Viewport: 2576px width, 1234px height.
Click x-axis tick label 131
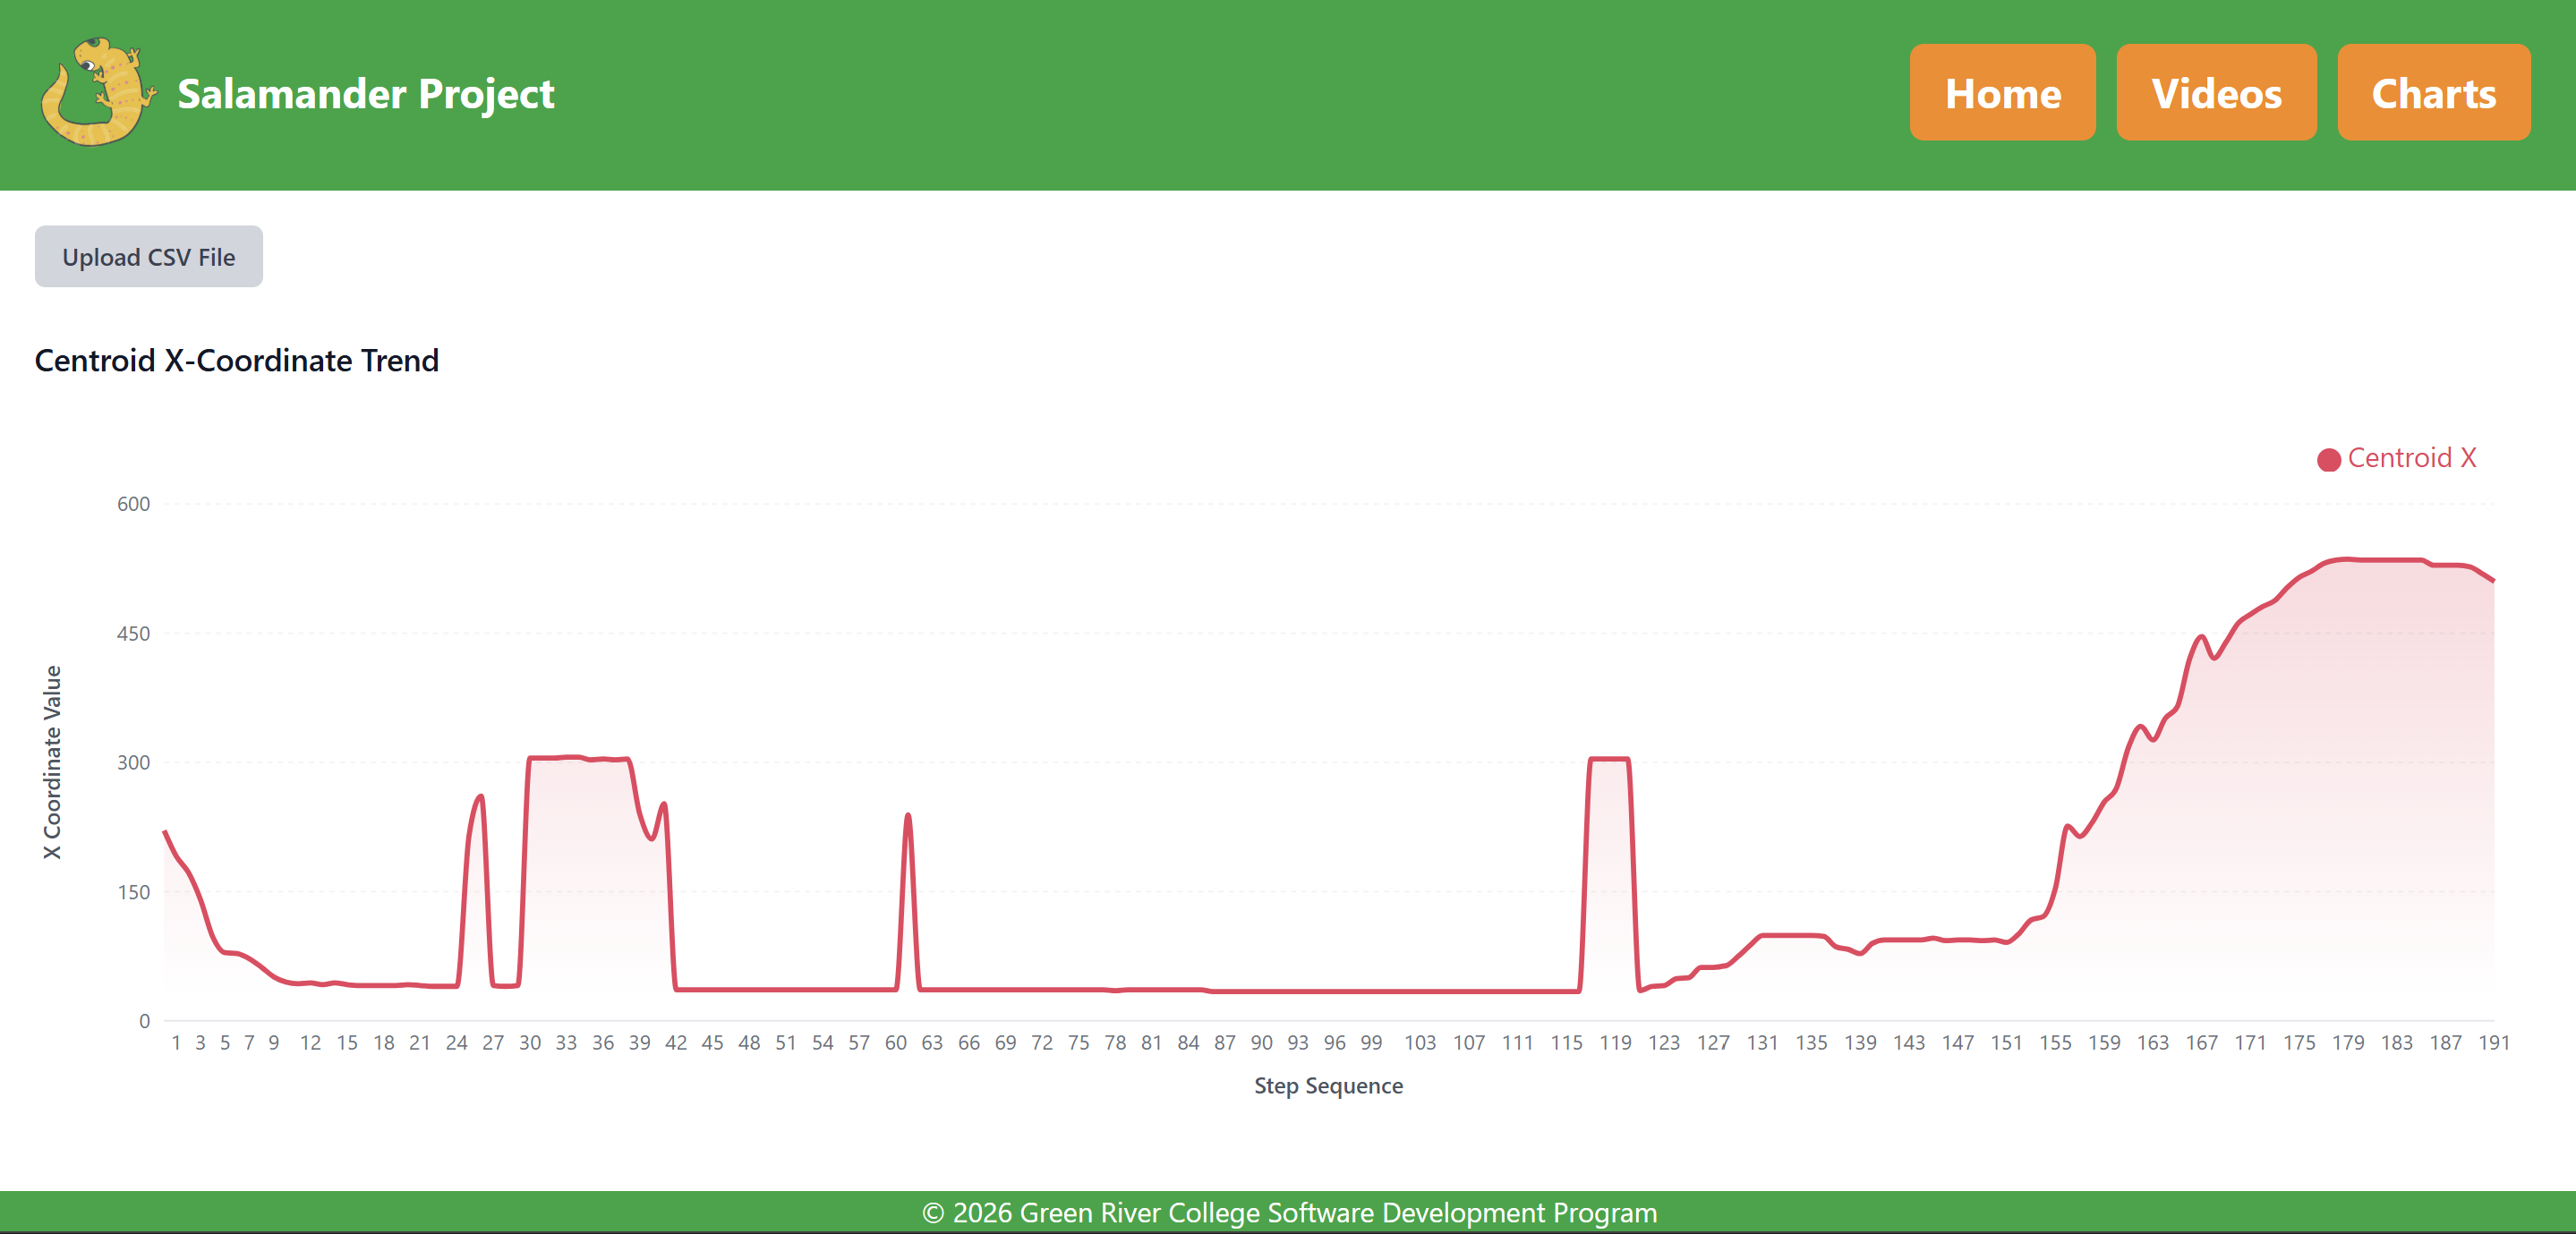1762,1043
